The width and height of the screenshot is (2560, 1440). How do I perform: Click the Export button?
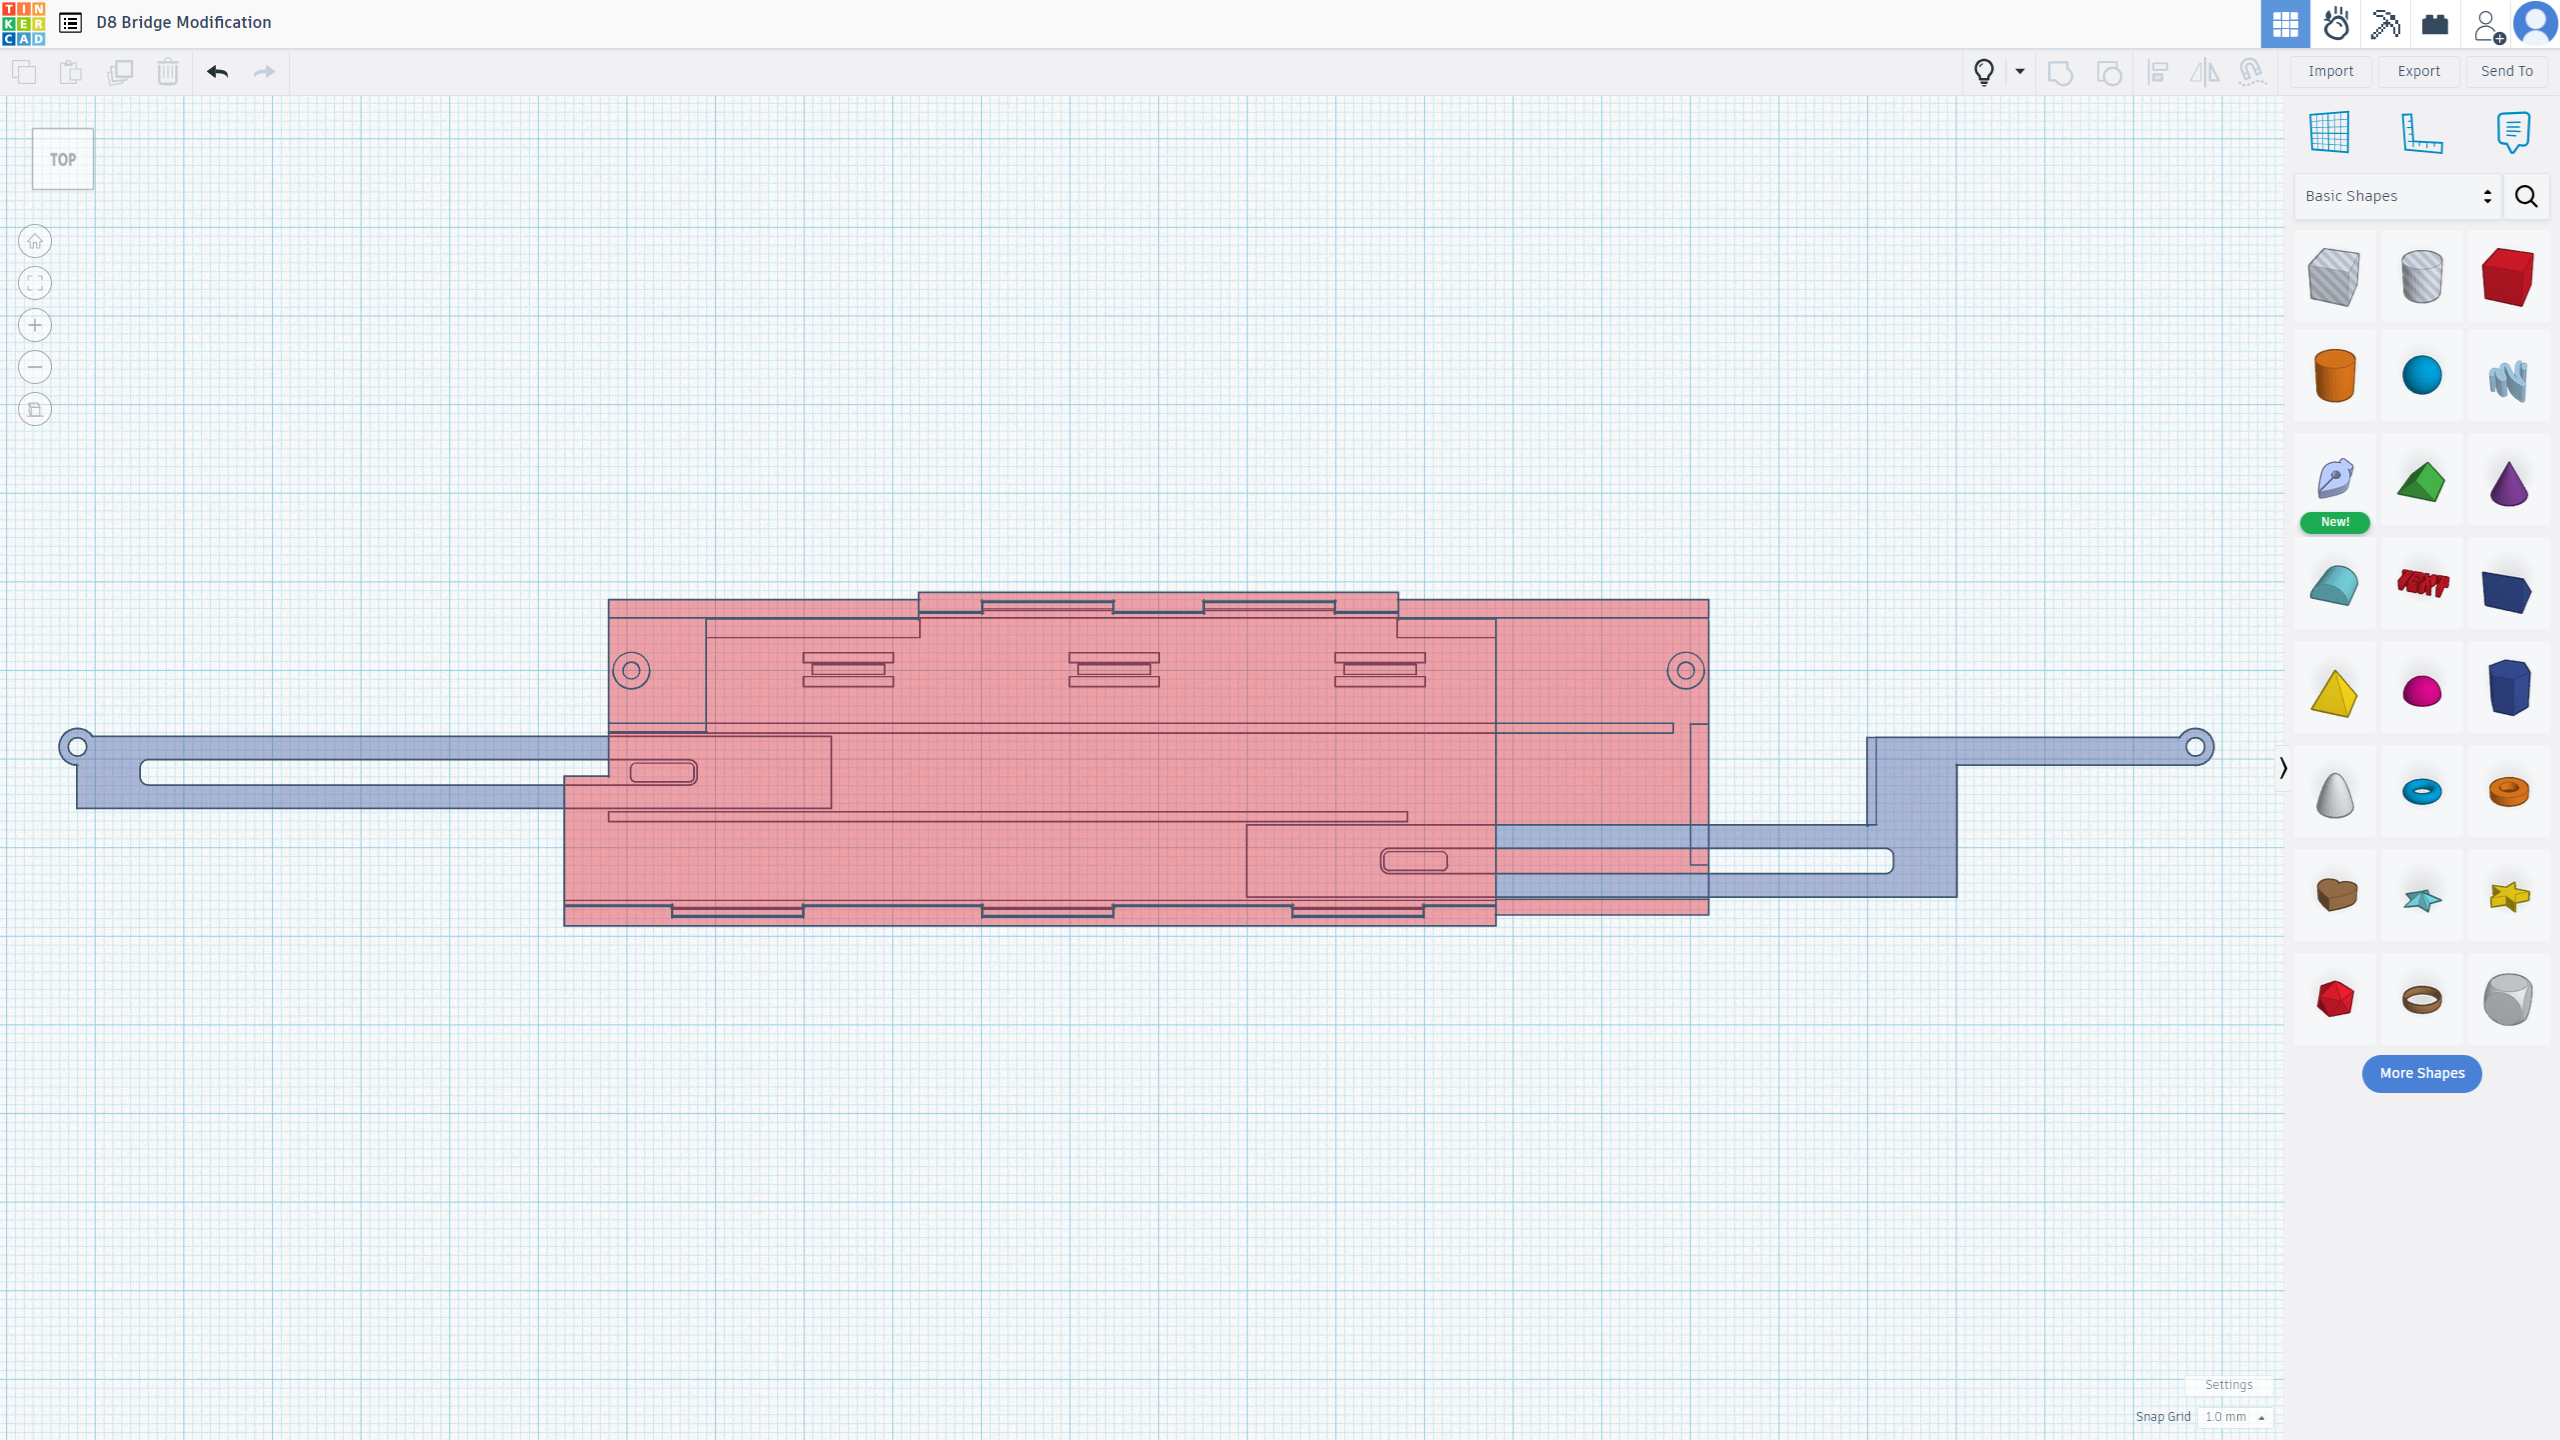point(2419,71)
